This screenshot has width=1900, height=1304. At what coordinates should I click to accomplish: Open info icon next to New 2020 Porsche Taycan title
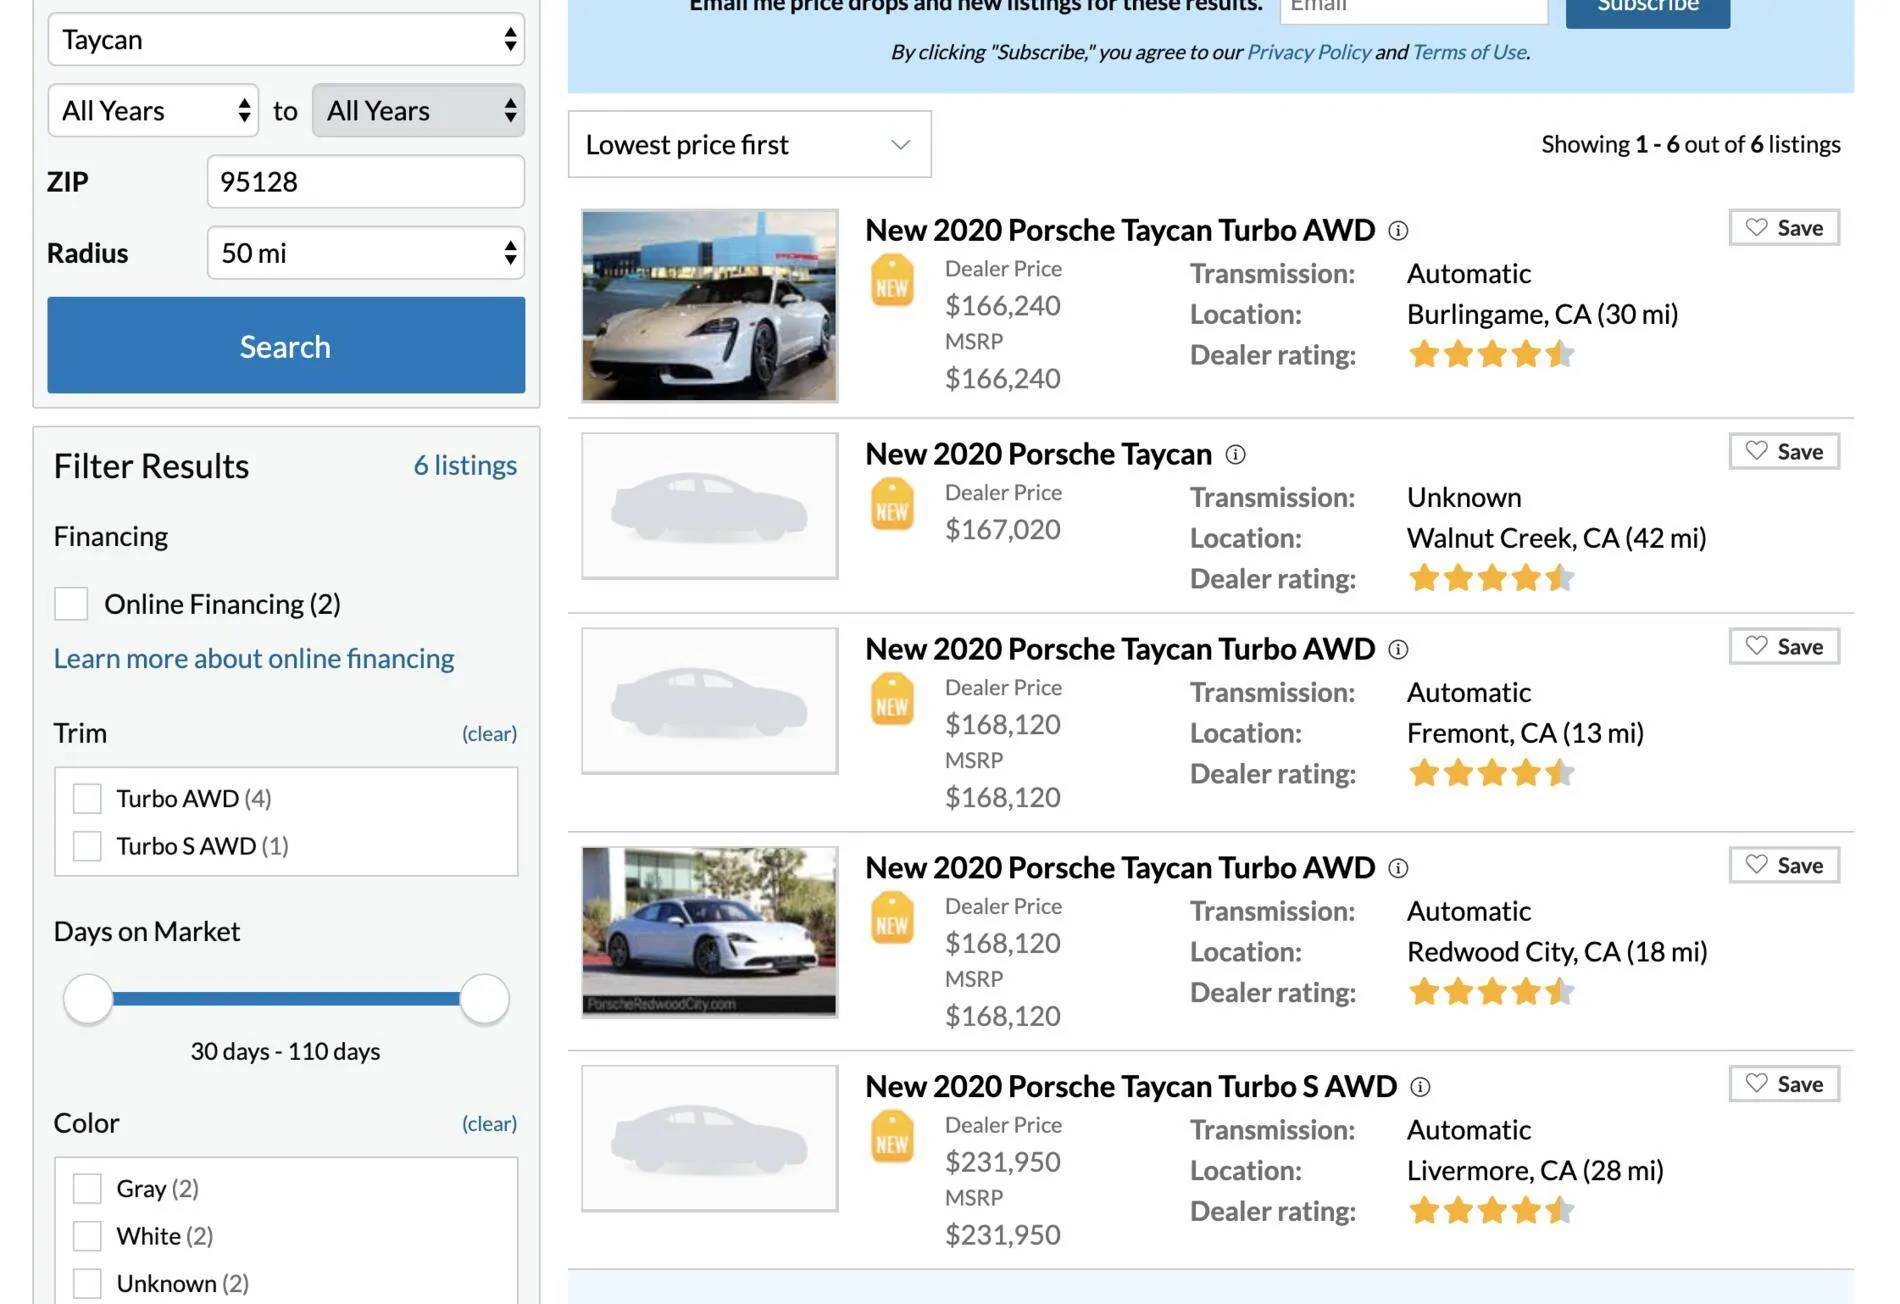click(1235, 455)
